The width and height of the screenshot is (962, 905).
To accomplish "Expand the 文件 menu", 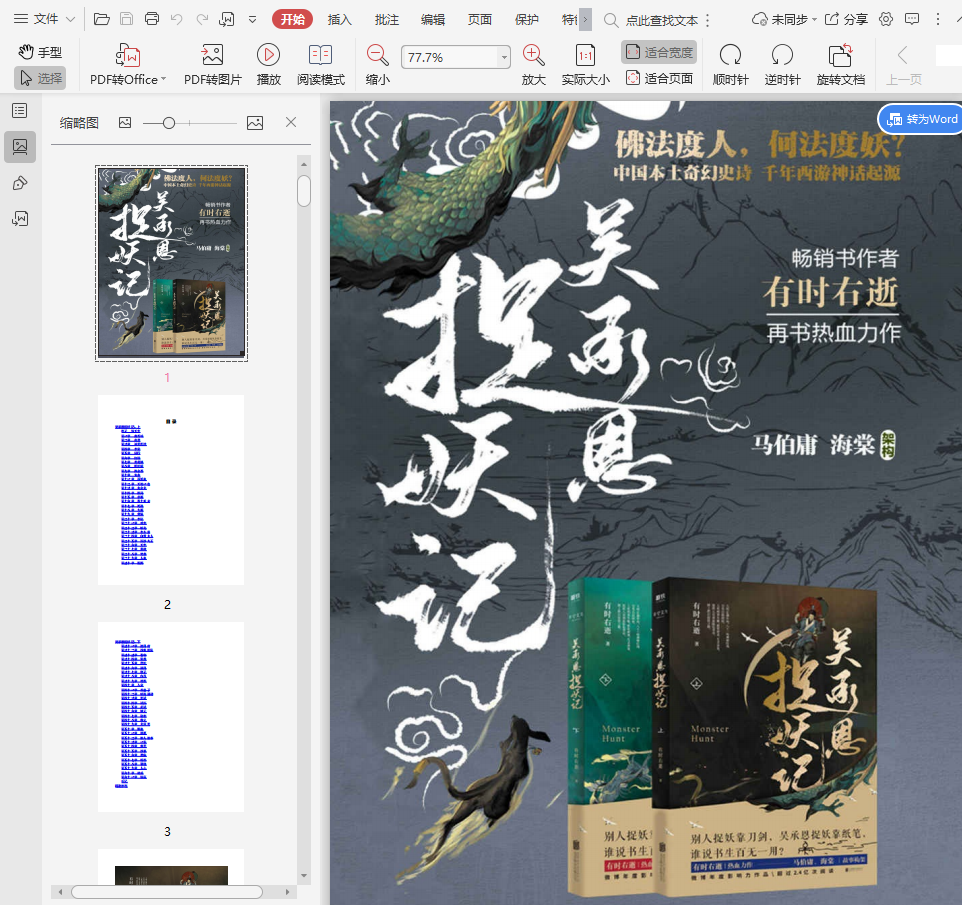I will coord(44,19).
